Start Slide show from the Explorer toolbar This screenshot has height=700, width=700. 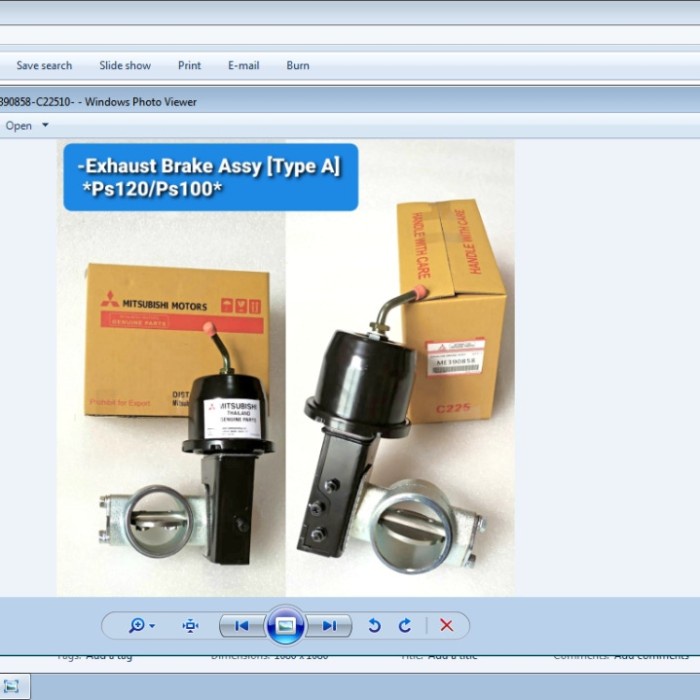[125, 66]
